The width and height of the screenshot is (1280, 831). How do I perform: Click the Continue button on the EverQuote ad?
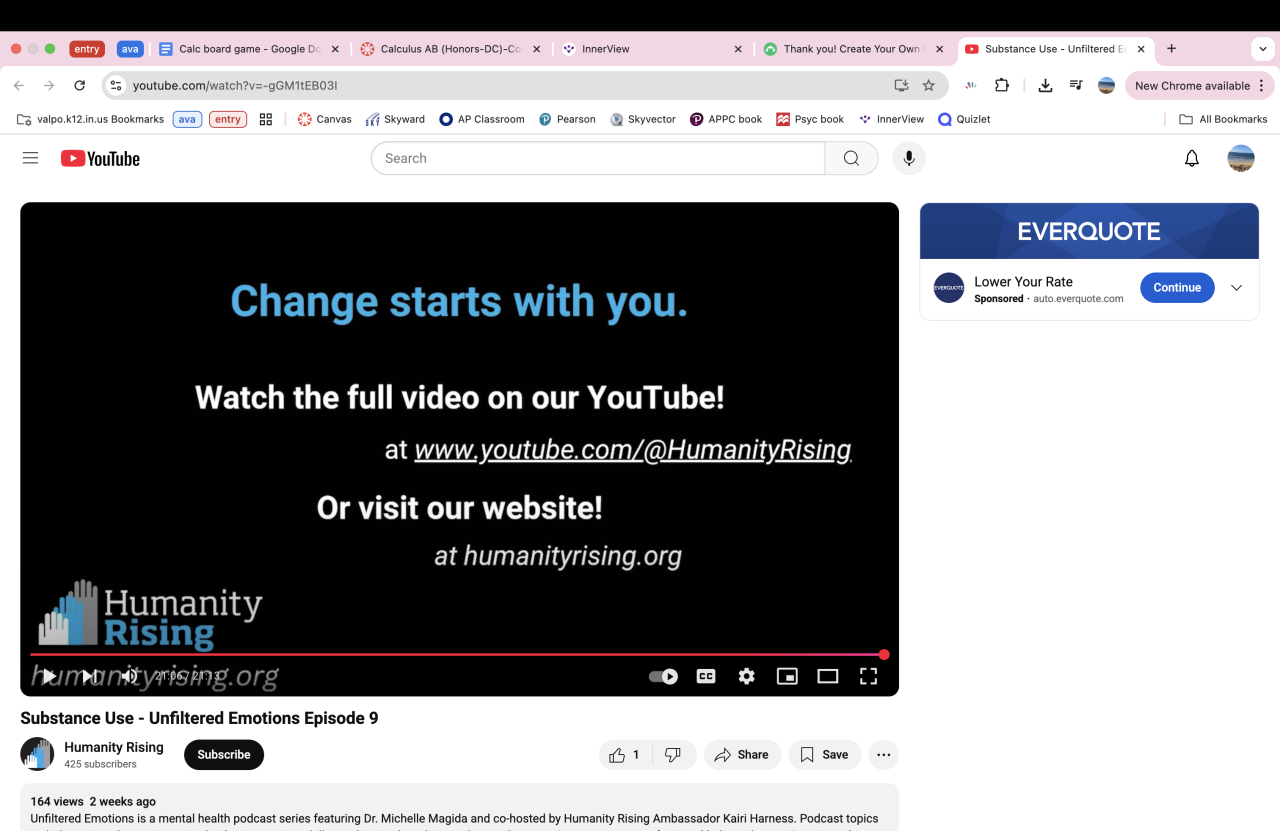pos(1177,287)
